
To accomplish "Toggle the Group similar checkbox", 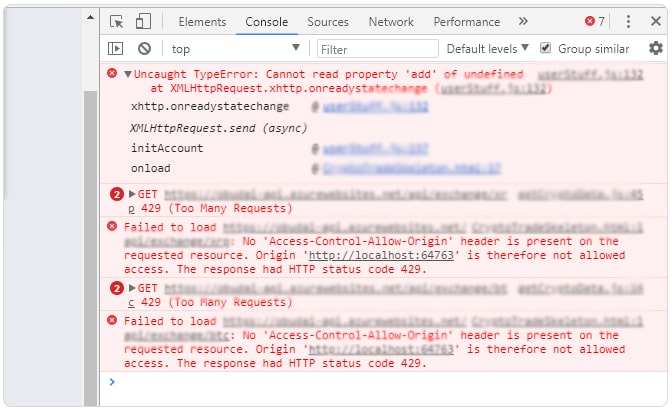I will point(546,48).
